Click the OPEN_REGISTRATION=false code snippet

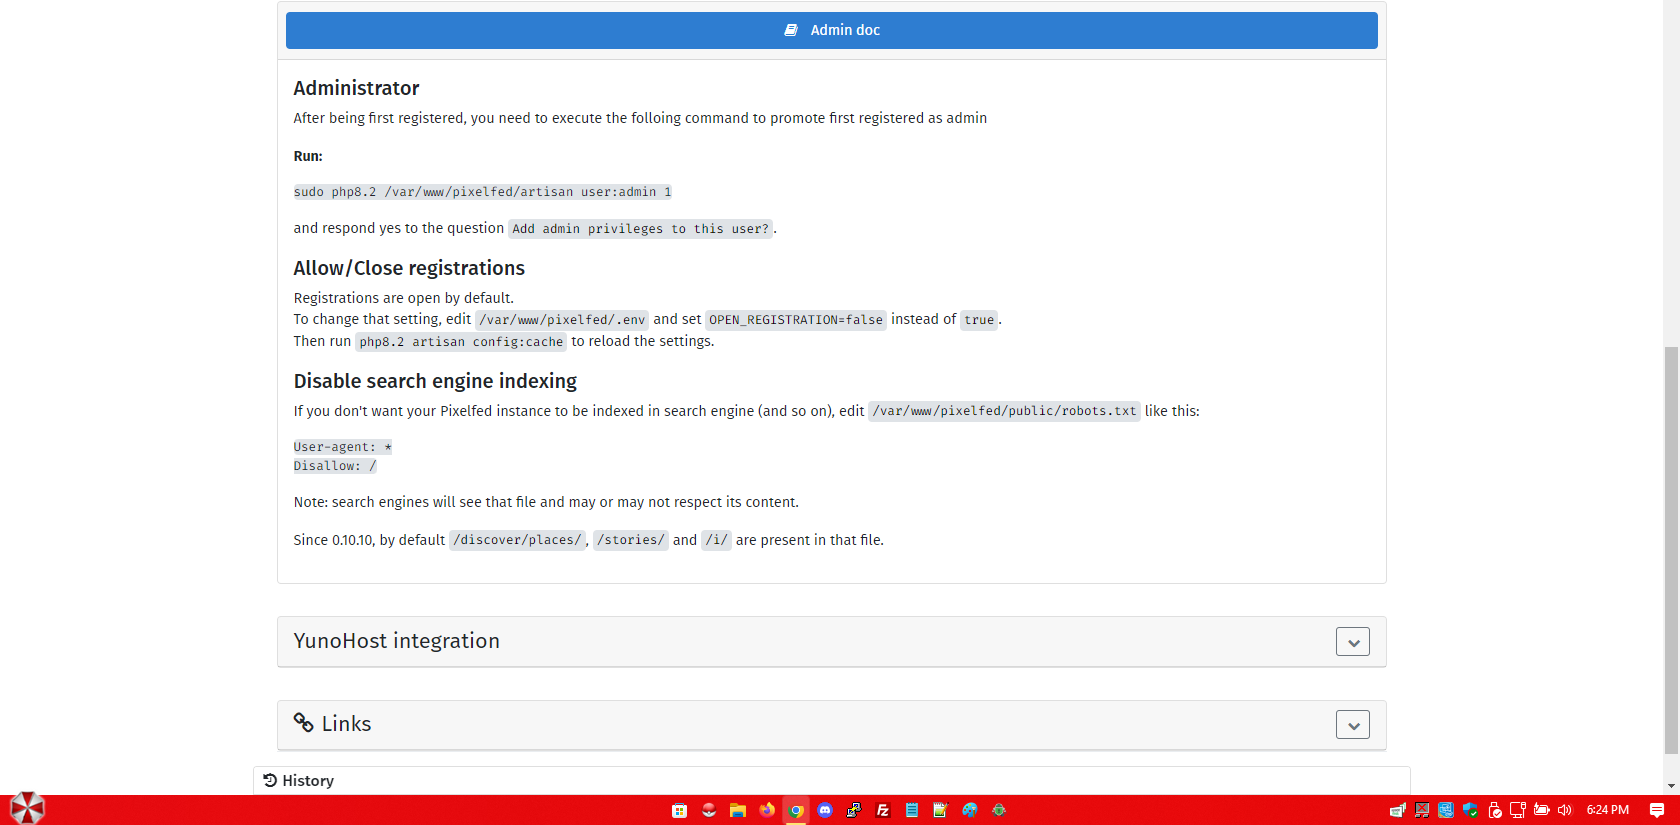(796, 320)
